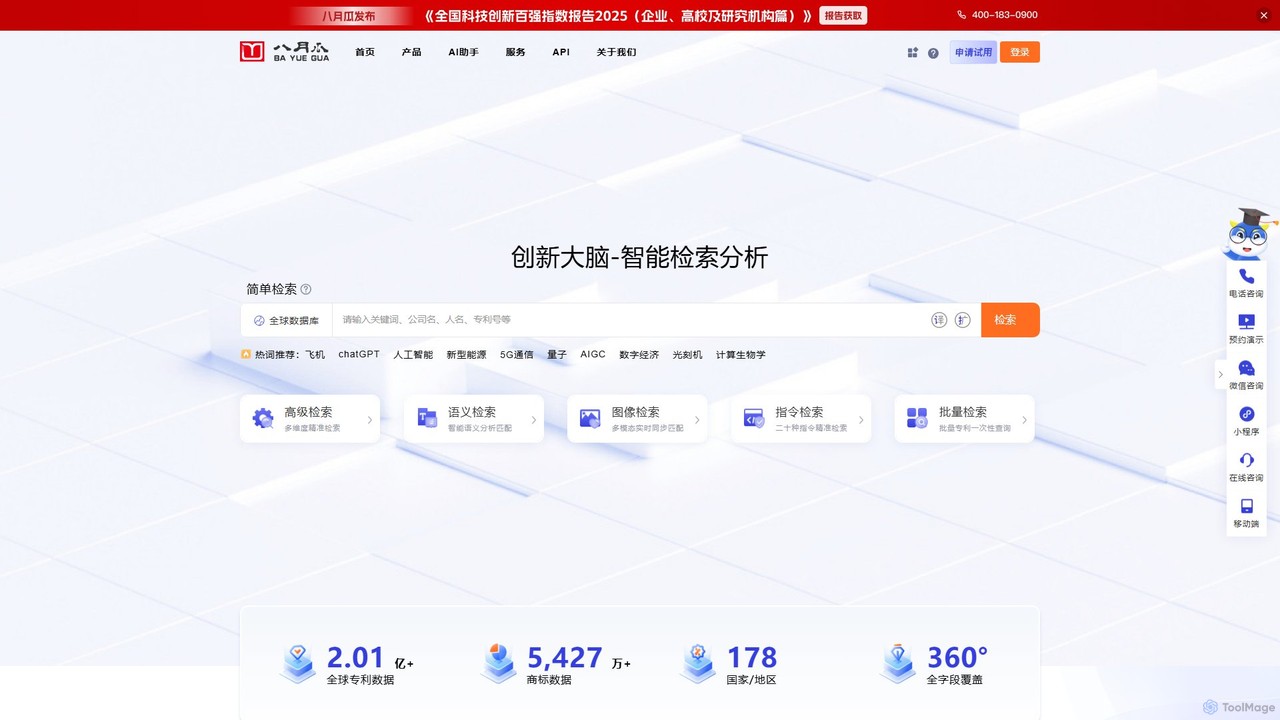The width and height of the screenshot is (1280, 720).
Task: Select hot word AIGC
Action: (593, 354)
